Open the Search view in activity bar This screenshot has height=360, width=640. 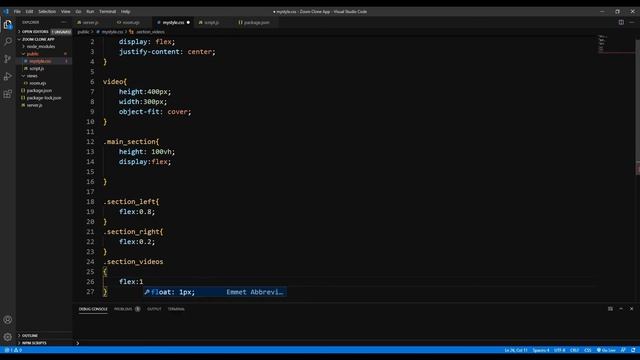(8, 42)
